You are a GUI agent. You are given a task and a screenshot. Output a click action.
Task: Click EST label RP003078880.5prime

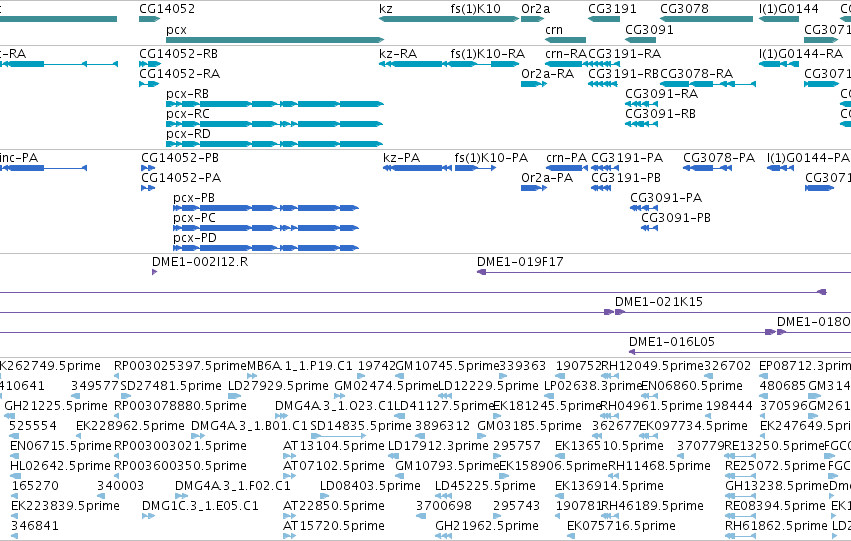180,406
